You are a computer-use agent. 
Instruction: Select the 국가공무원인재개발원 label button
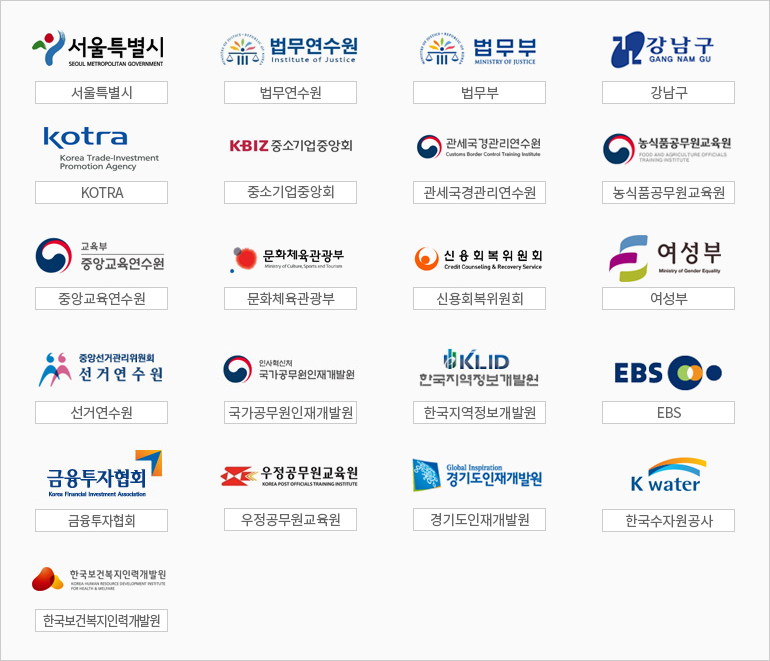(290, 413)
